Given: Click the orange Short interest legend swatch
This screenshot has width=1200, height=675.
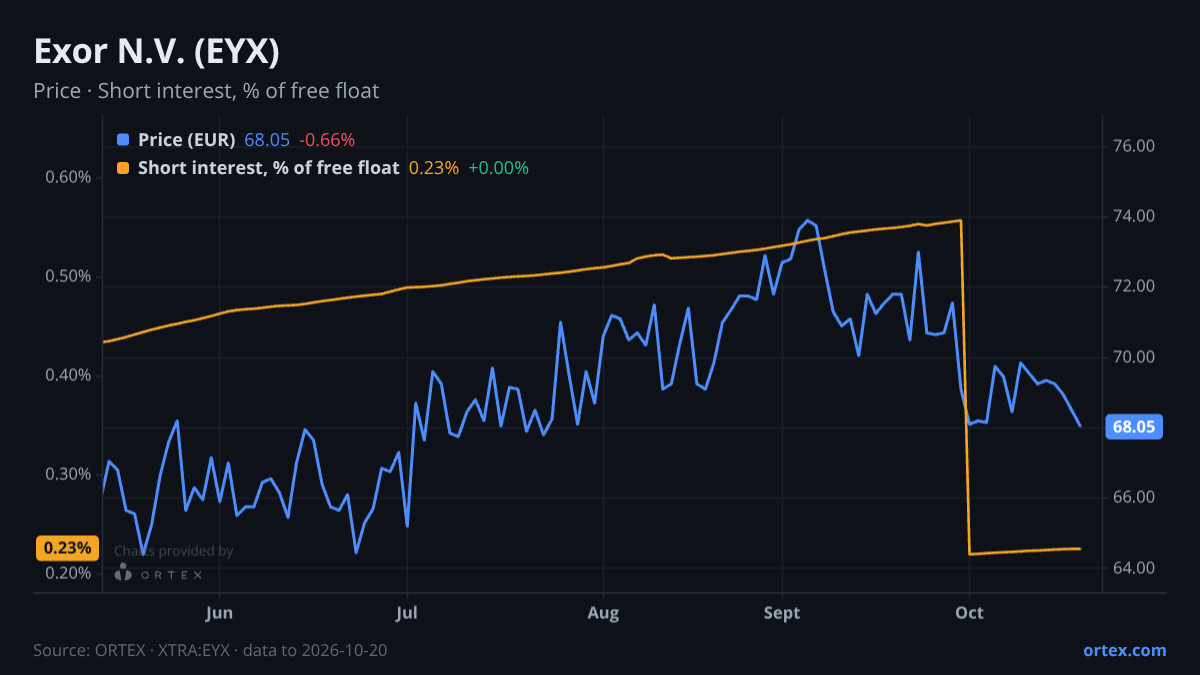Looking at the screenshot, I should pyautogui.click(x=123, y=168).
